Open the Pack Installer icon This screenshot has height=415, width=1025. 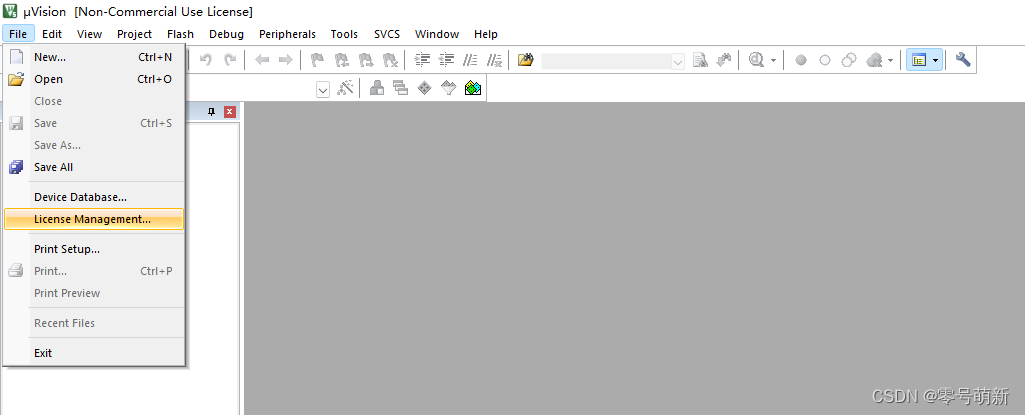pyautogui.click(x=473, y=88)
